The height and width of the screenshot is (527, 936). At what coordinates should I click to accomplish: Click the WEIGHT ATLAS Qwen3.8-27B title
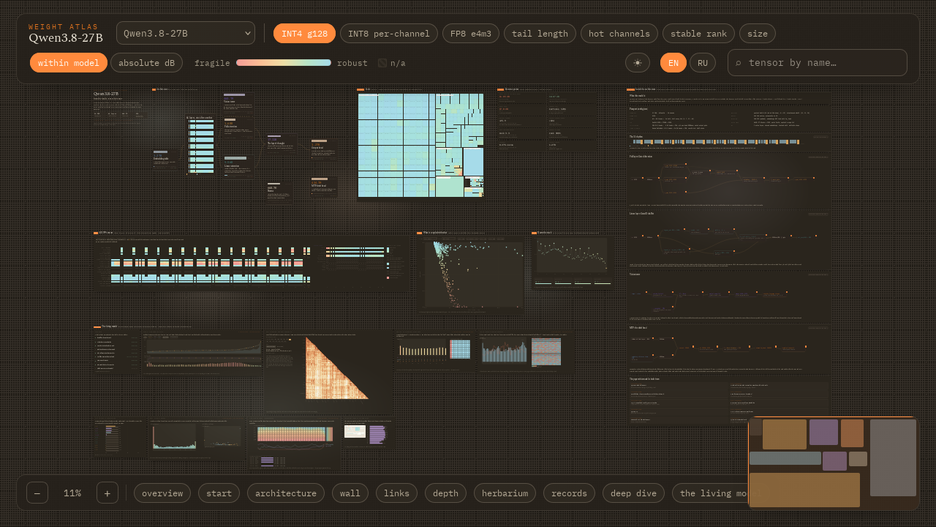pyautogui.click(x=66, y=33)
